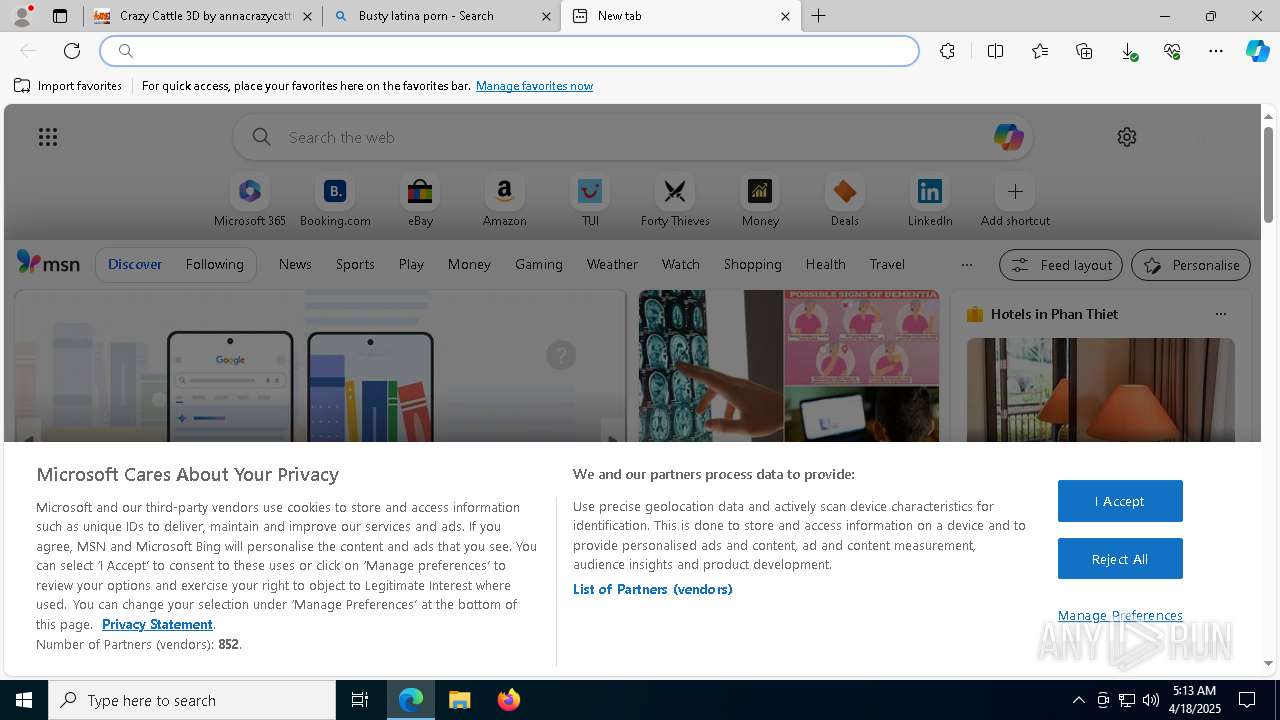This screenshot has width=1280, height=720.
Task: Open Manage Preferences link
Action: [x=1120, y=615]
